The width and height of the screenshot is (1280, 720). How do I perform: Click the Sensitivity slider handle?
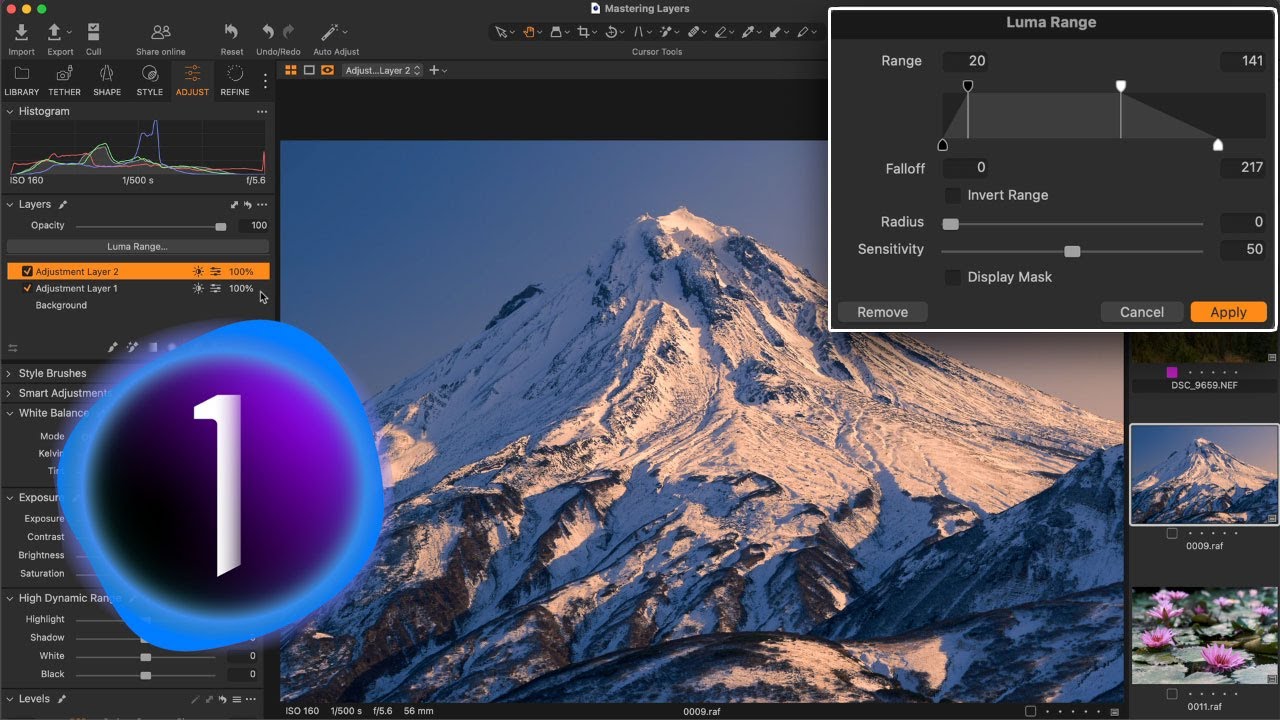click(x=1072, y=251)
